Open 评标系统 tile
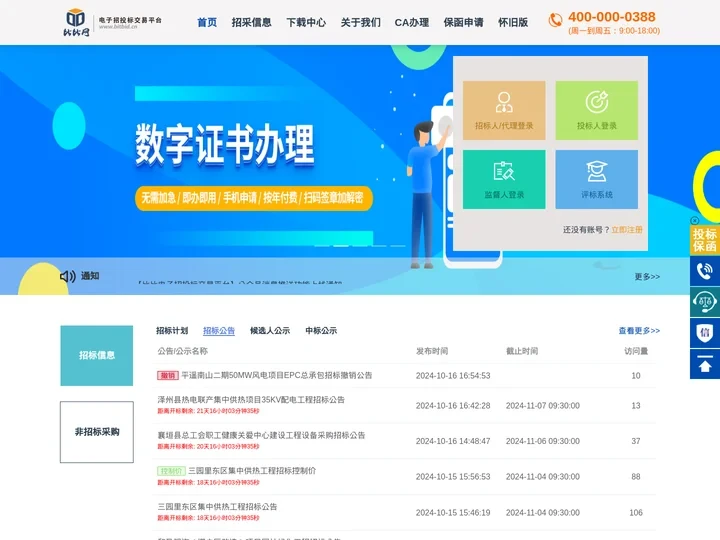The width and height of the screenshot is (720, 540). 596,179
